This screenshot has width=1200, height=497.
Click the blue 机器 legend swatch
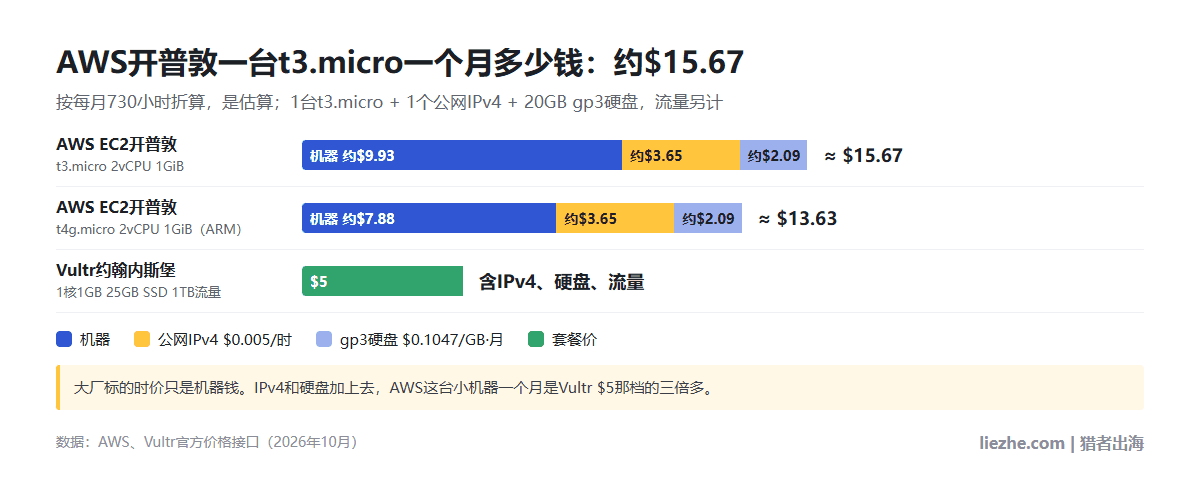point(64,340)
